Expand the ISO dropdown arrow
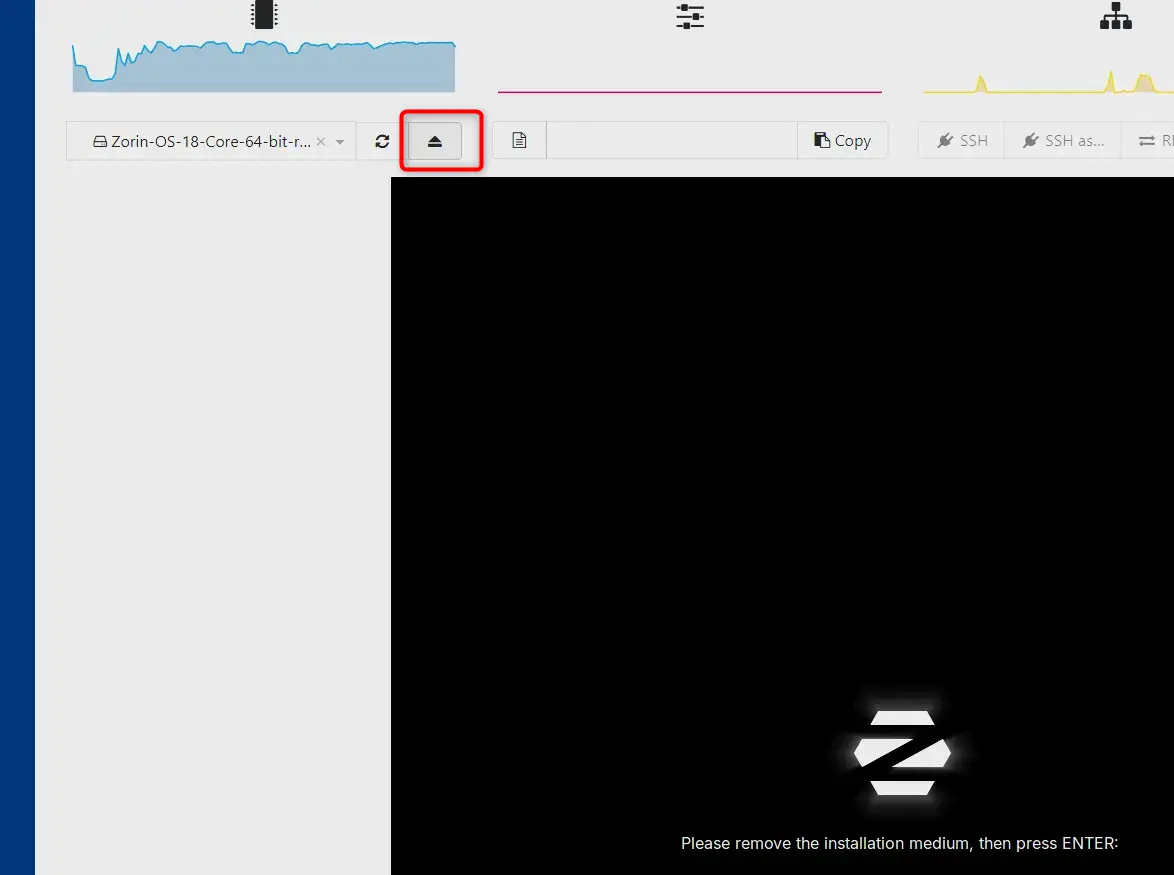The width and height of the screenshot is (1174, 875). click(340, 142)
